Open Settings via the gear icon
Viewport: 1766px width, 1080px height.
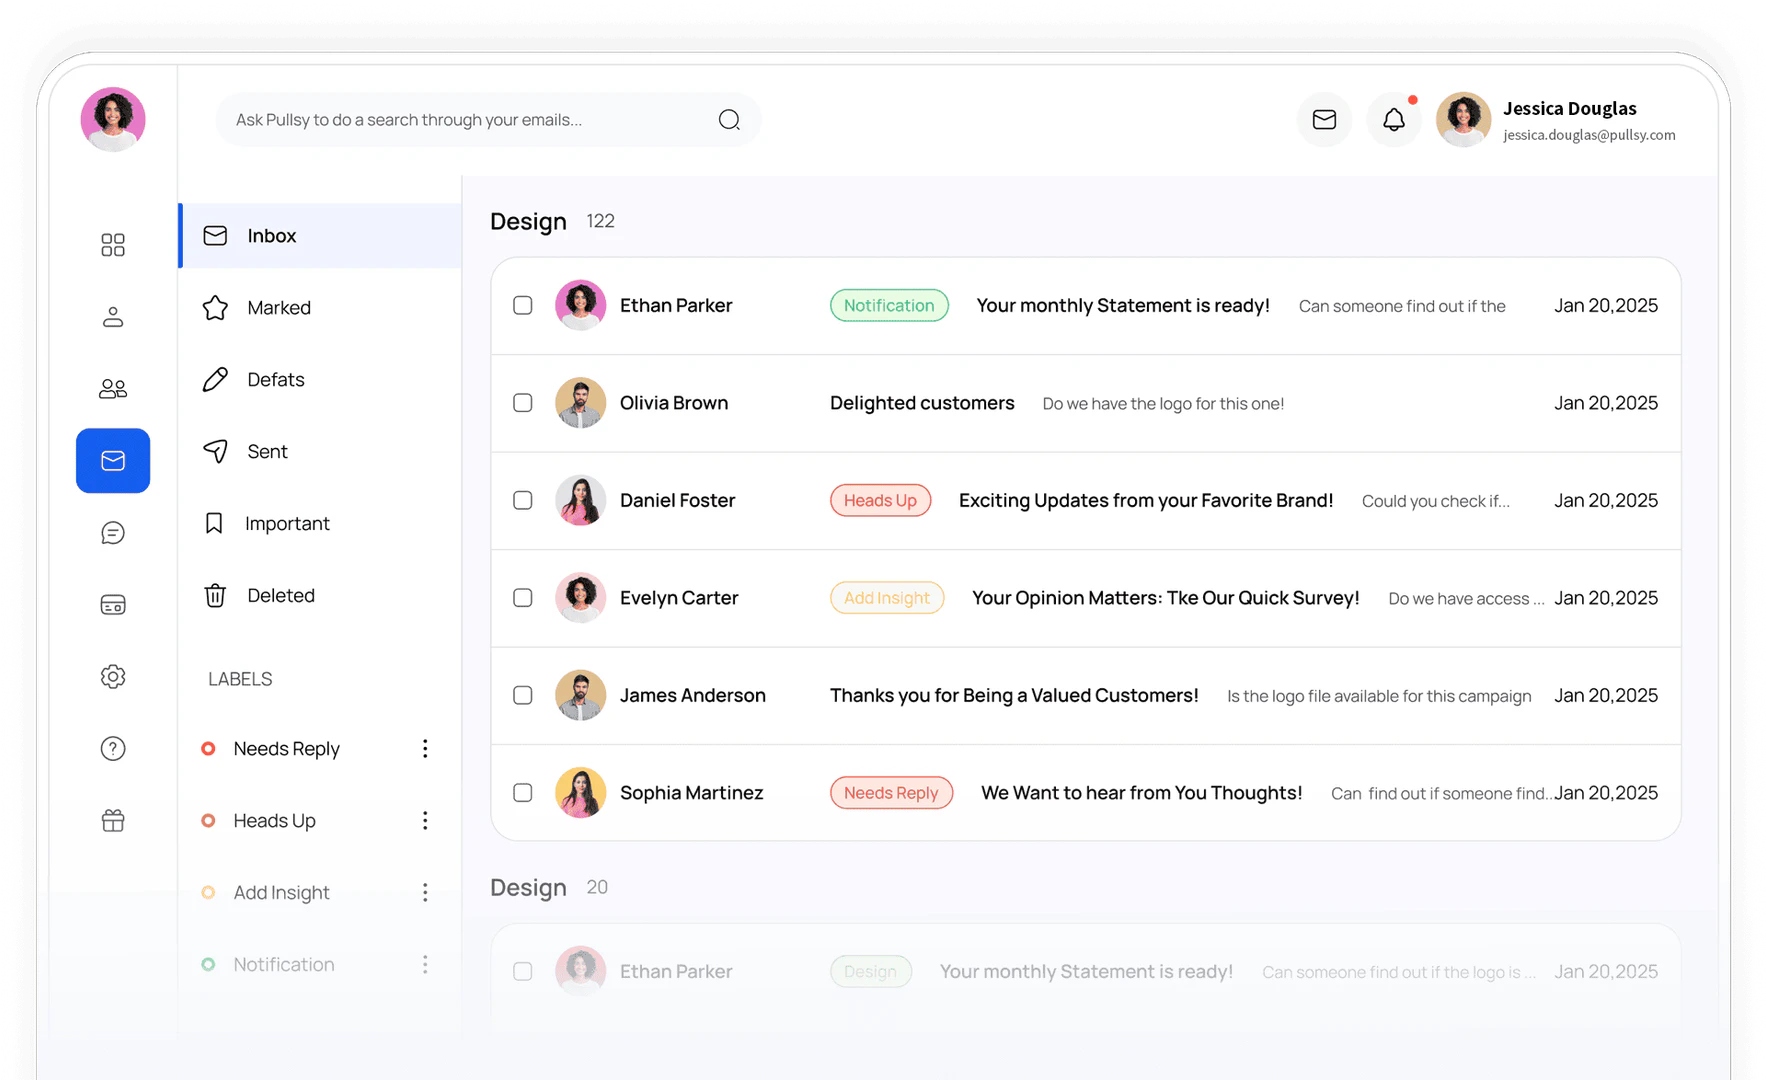point(112,676)
